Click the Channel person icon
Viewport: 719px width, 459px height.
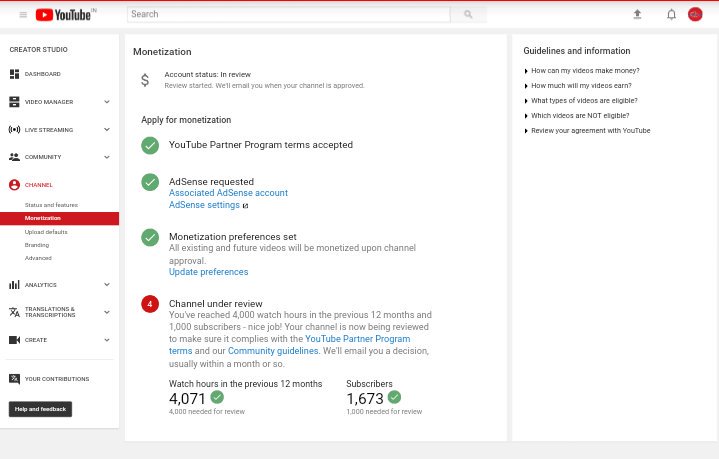[x=14, y=185]
